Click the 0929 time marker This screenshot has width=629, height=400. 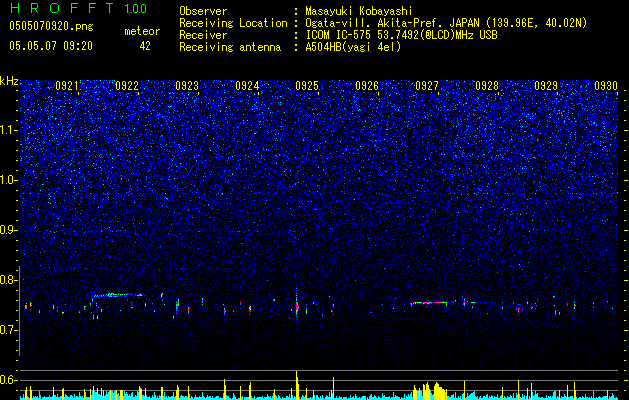546,85
